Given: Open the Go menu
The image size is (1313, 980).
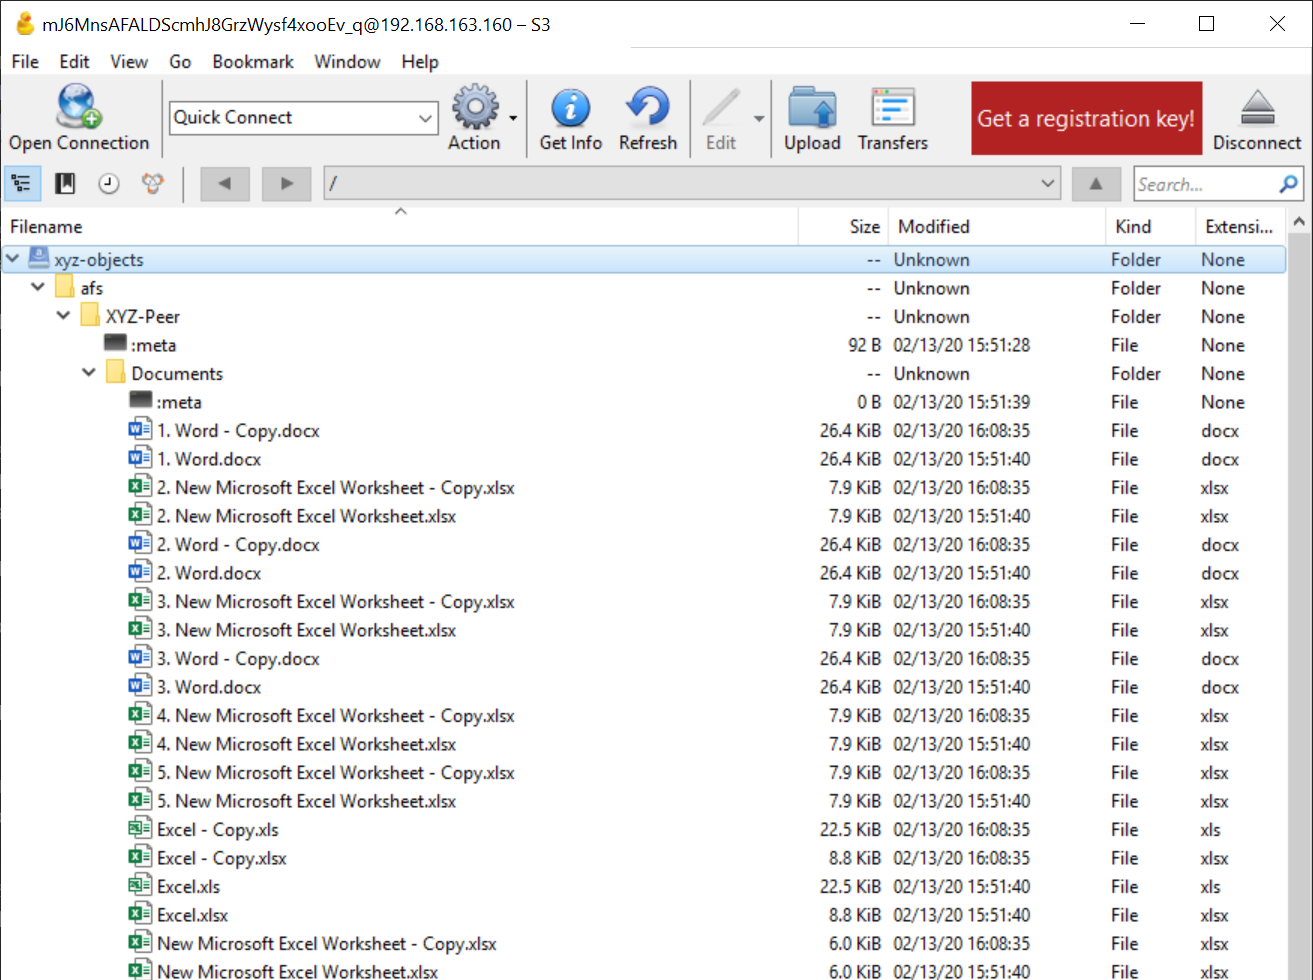Looking at the screenshot, I should click(x=180, y=61).
